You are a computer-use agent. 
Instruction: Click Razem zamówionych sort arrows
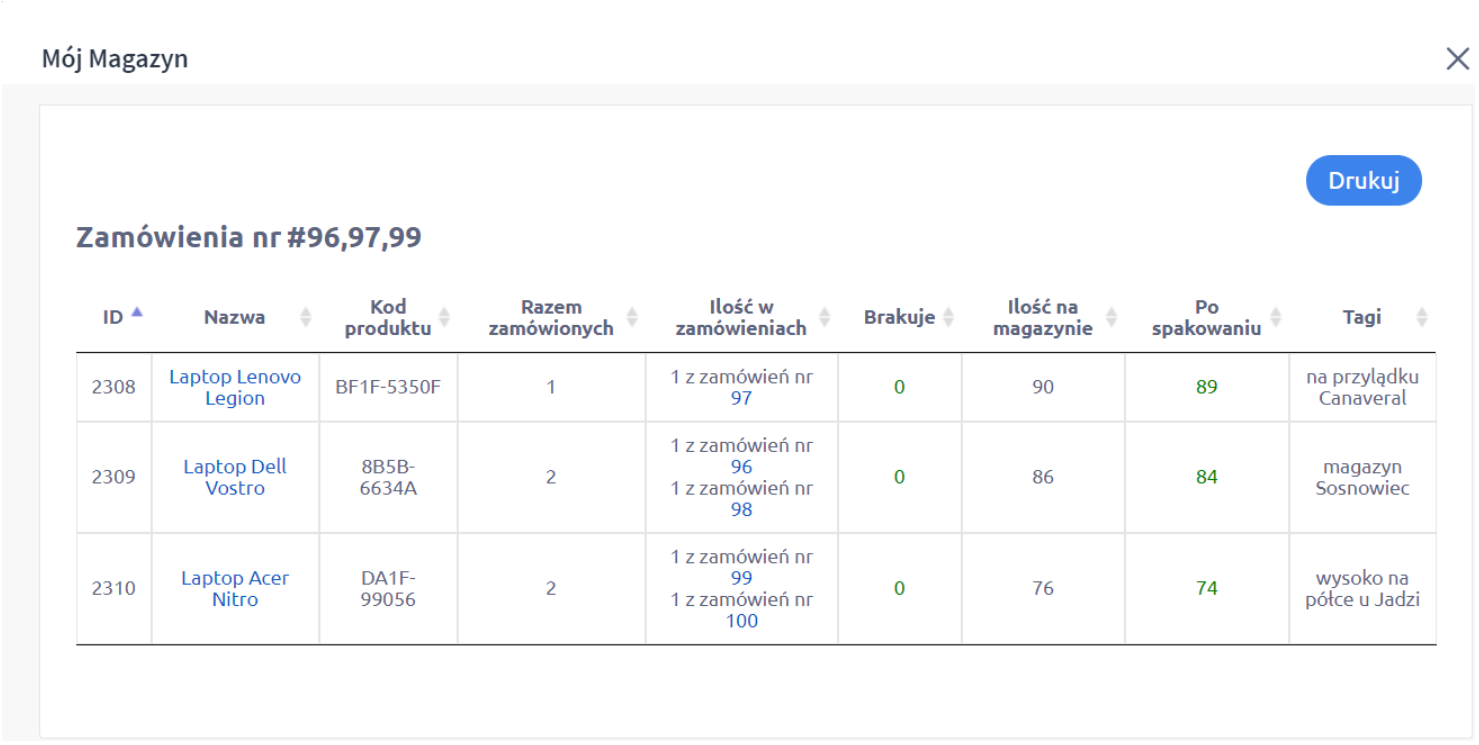[632, 317]
